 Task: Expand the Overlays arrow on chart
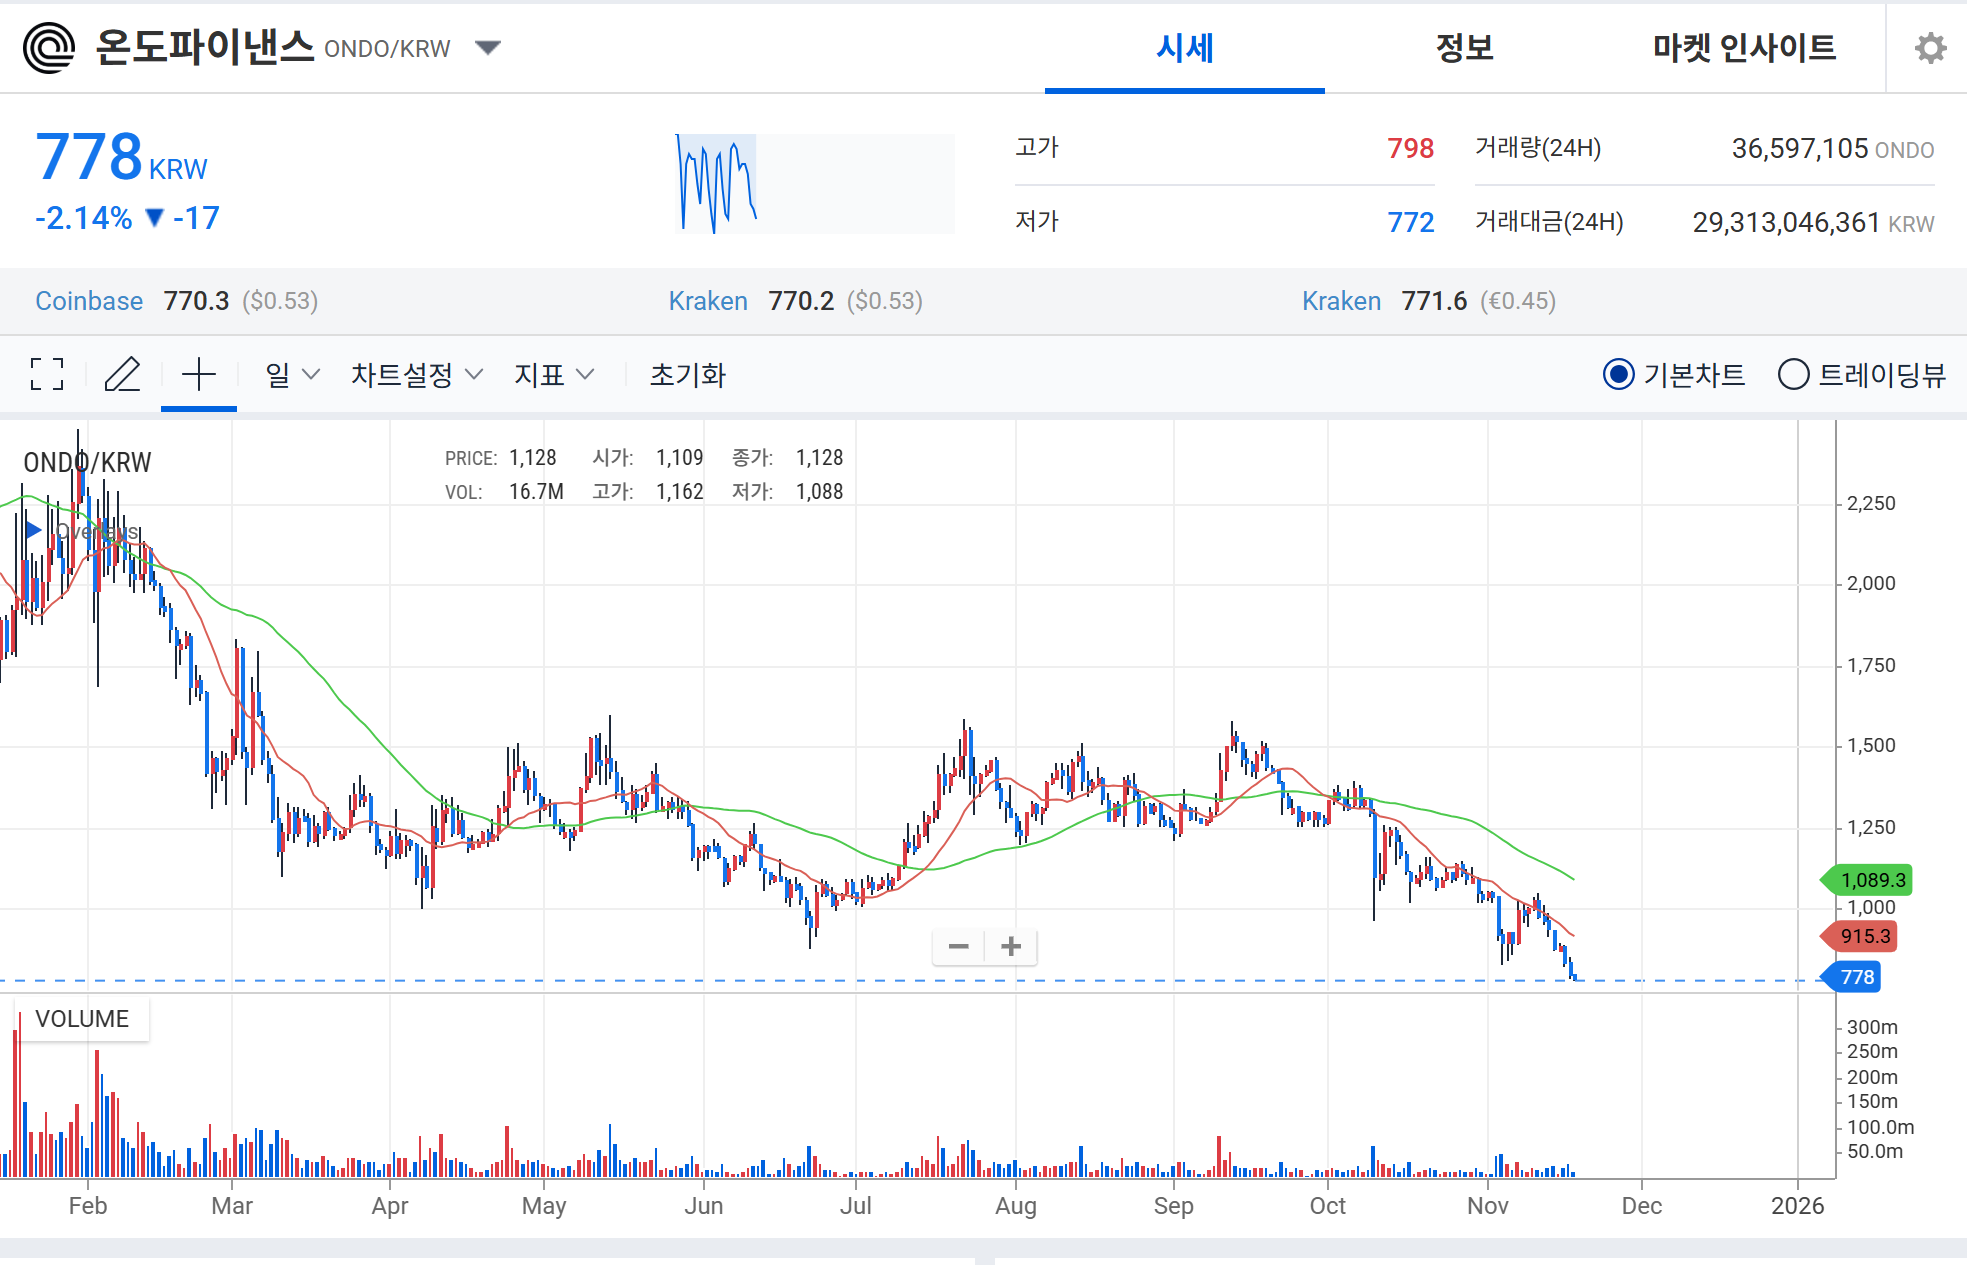click(33, 530)
